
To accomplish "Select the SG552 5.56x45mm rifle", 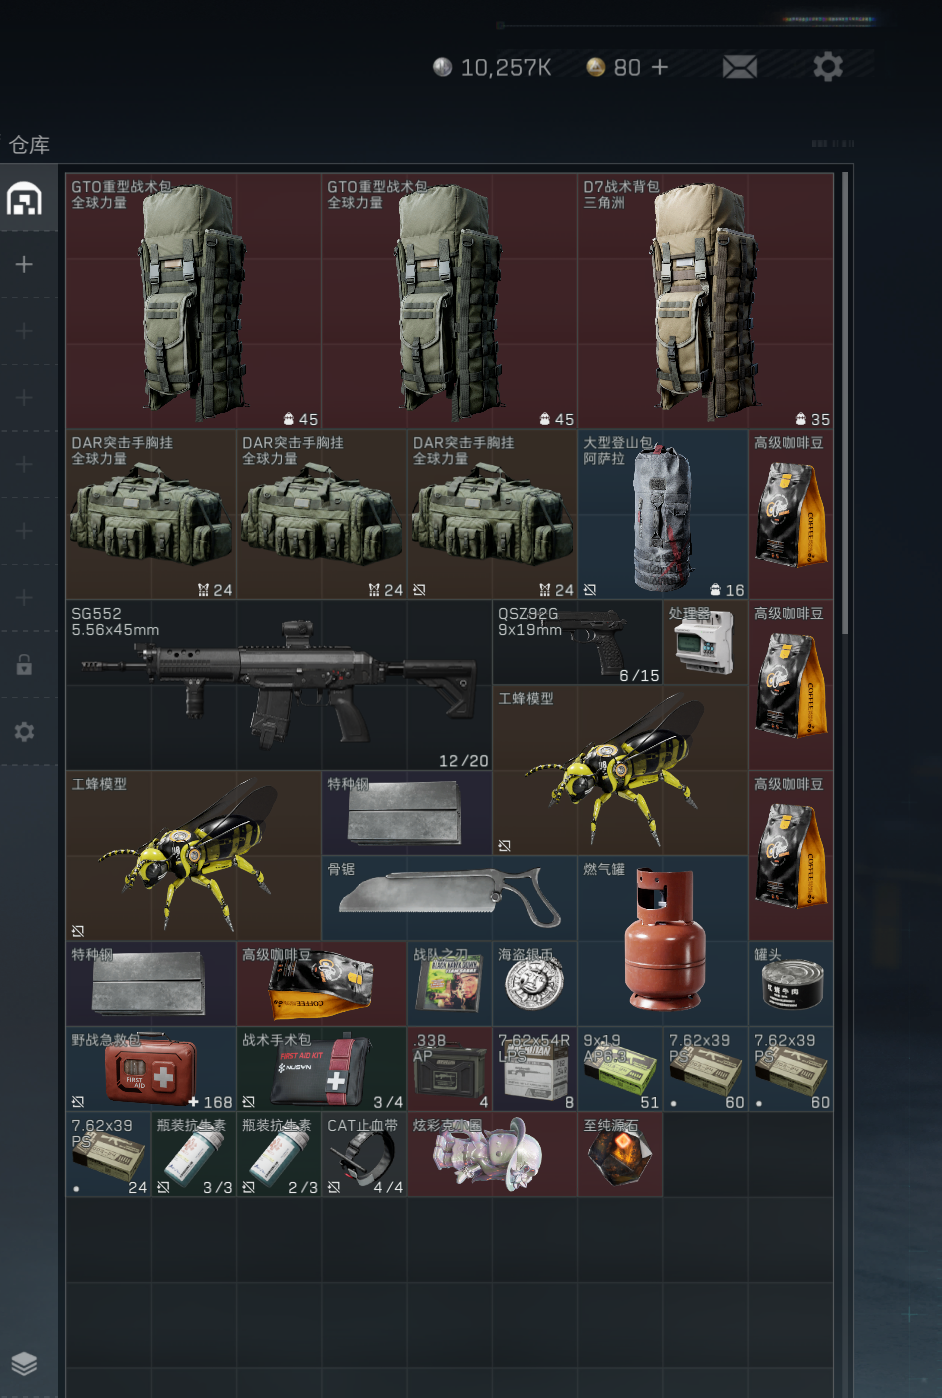I will (279, 686).
